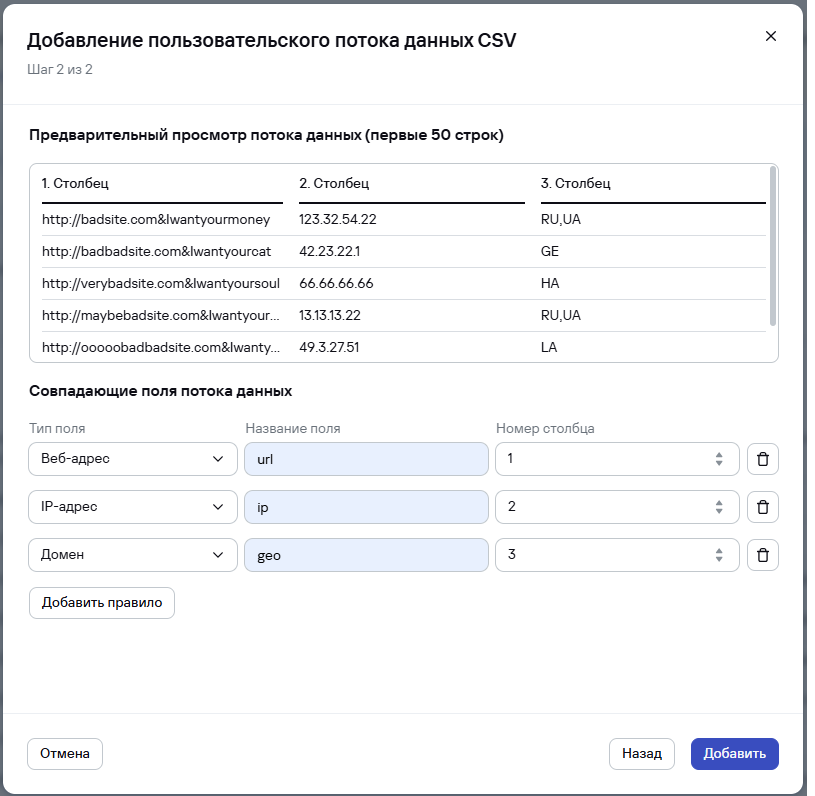Viewport: 815px width, 796px height.
Task: Change column number stepper showing 1
Action: tap(719, 459)
